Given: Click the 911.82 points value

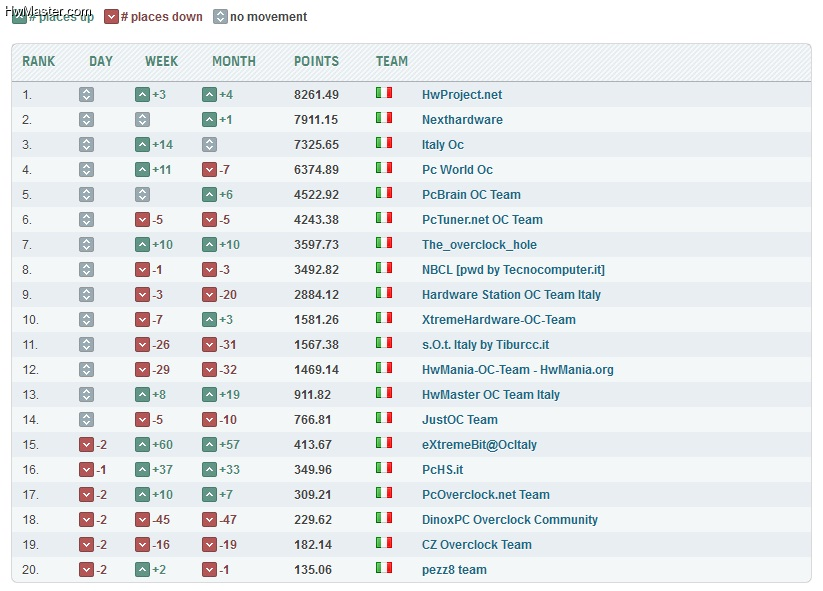Looking at the screenshot, I should [312, 395].
